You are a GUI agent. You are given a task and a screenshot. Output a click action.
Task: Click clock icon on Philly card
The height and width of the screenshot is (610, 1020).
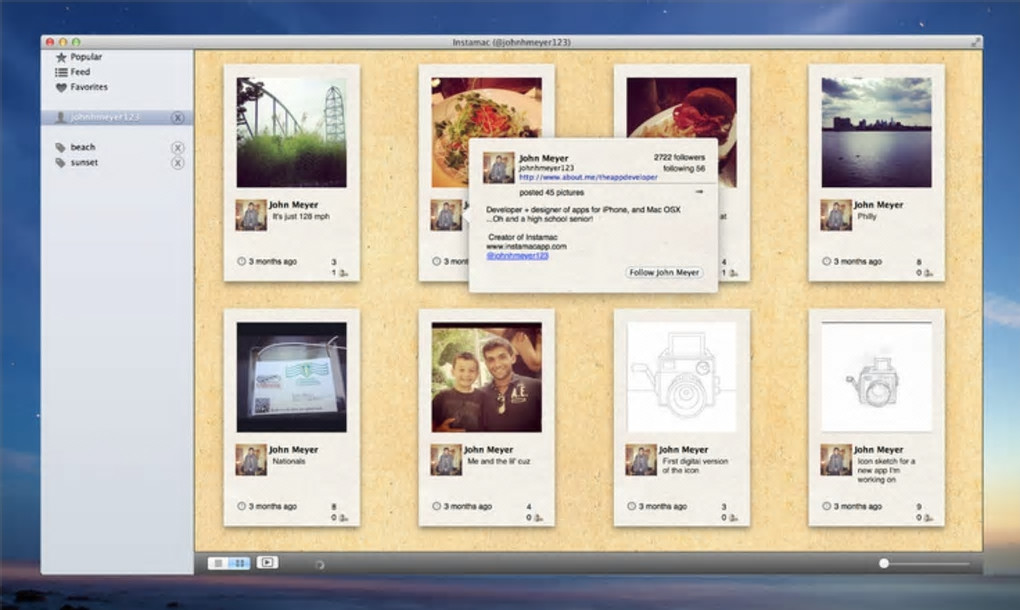coord(826,261)
